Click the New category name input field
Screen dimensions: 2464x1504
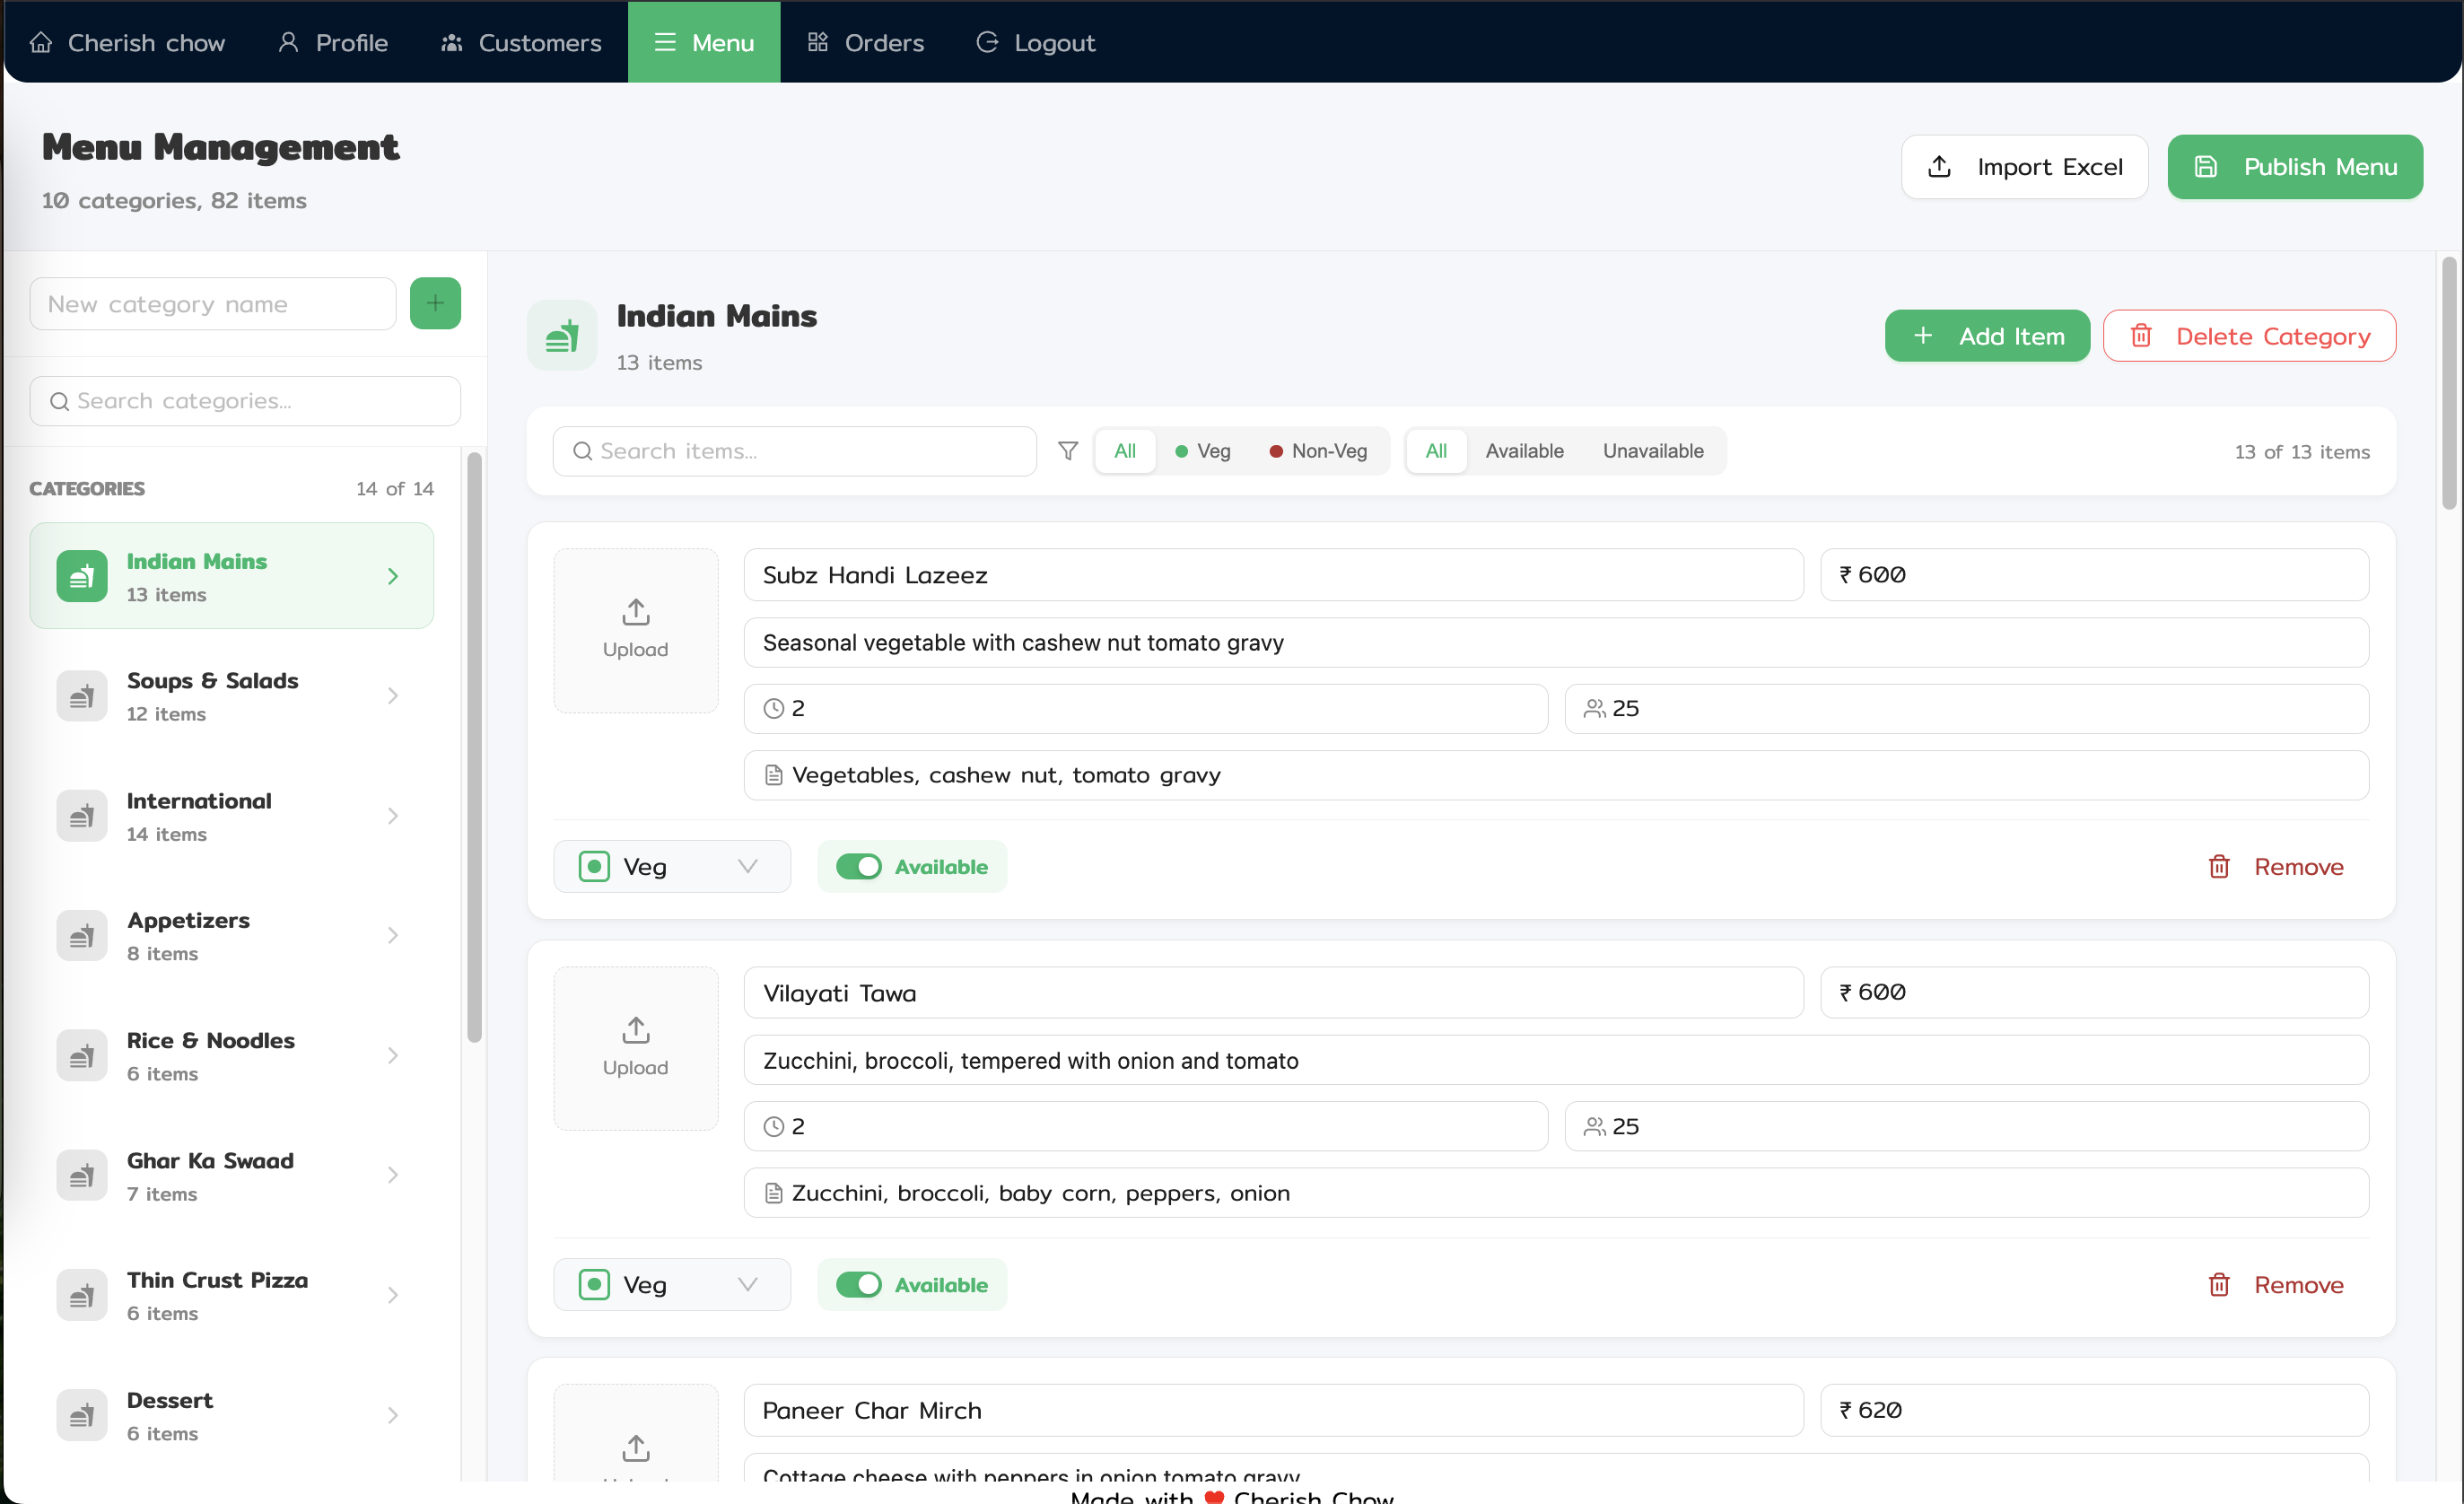coord(213,303)
